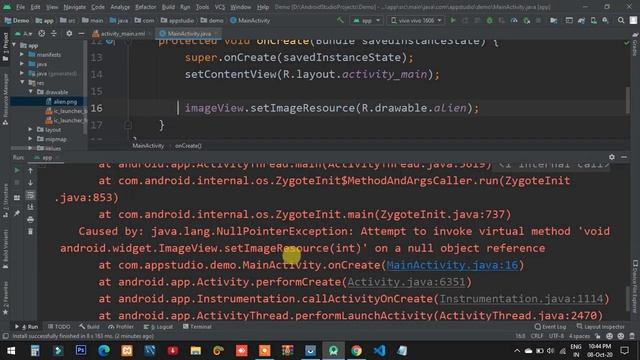Screen dimensions: 640x360
Task: Open the Terminal tool window button
Action: [x=197, y=327]
